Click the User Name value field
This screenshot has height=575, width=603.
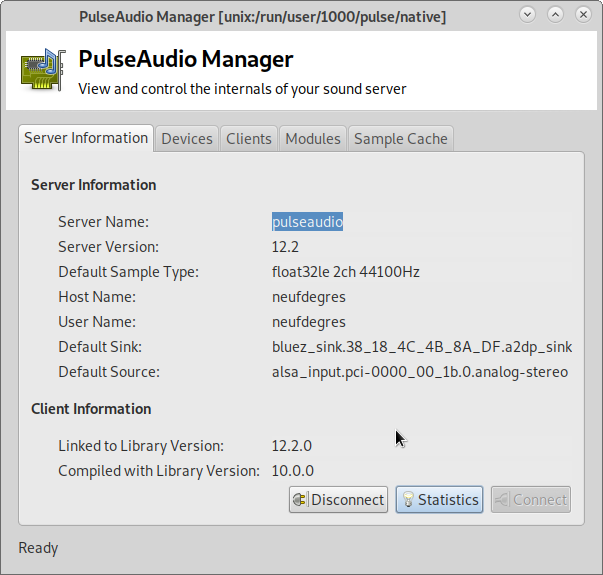click(309, 322)
